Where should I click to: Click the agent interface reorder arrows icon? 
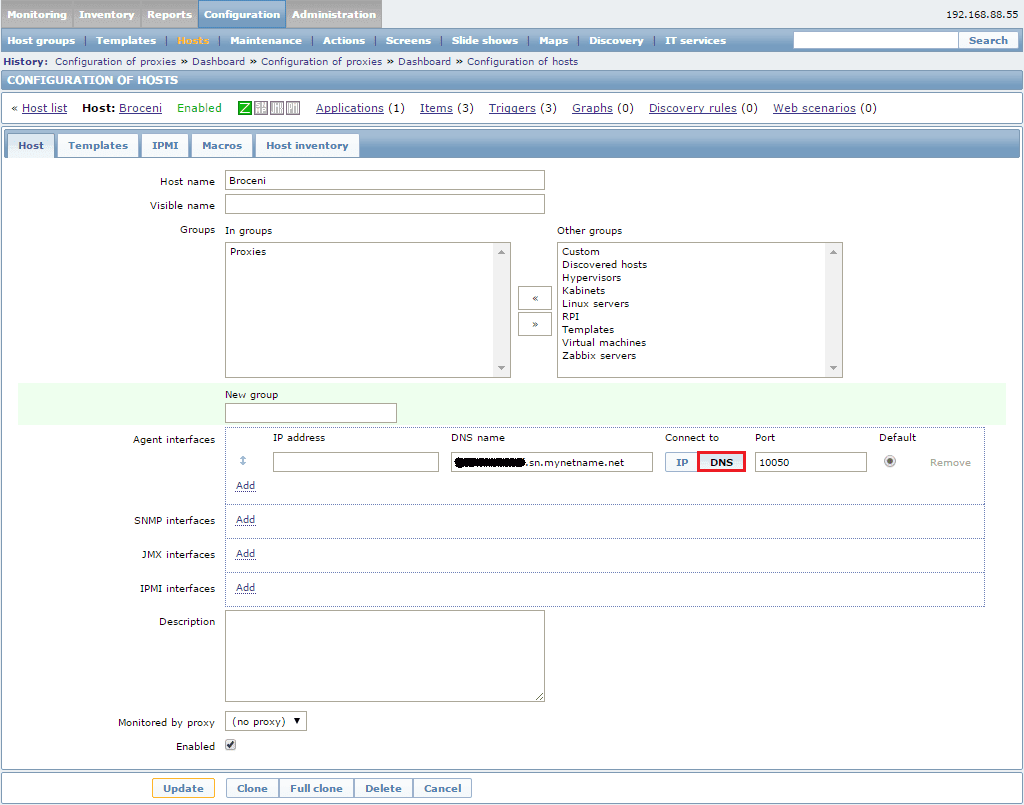tap(243, 461)
